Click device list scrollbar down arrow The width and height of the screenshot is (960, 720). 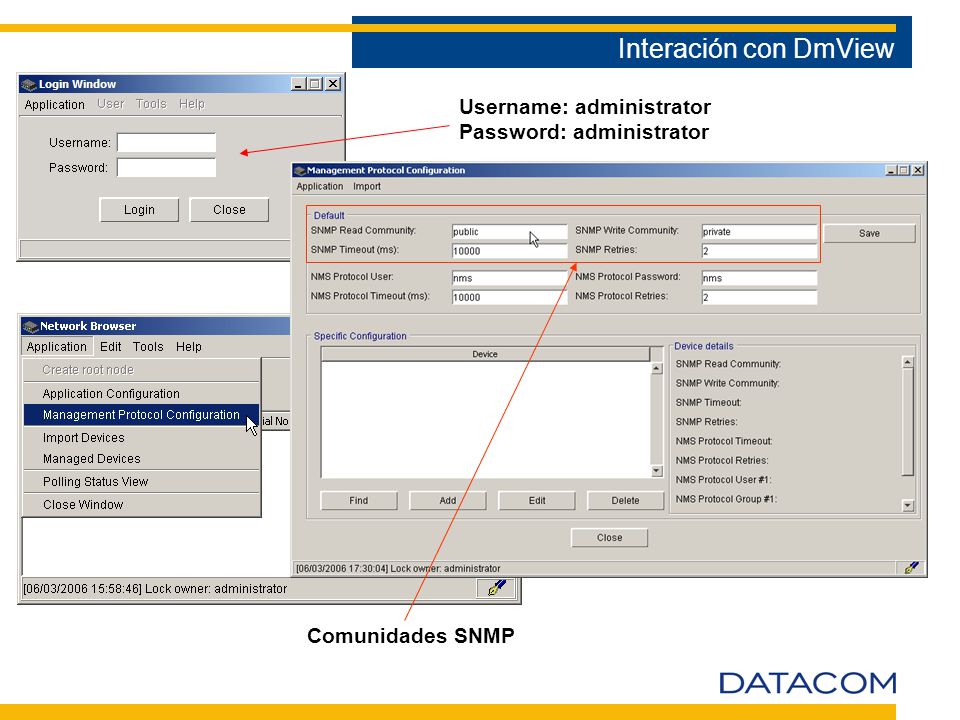point(656,471)
